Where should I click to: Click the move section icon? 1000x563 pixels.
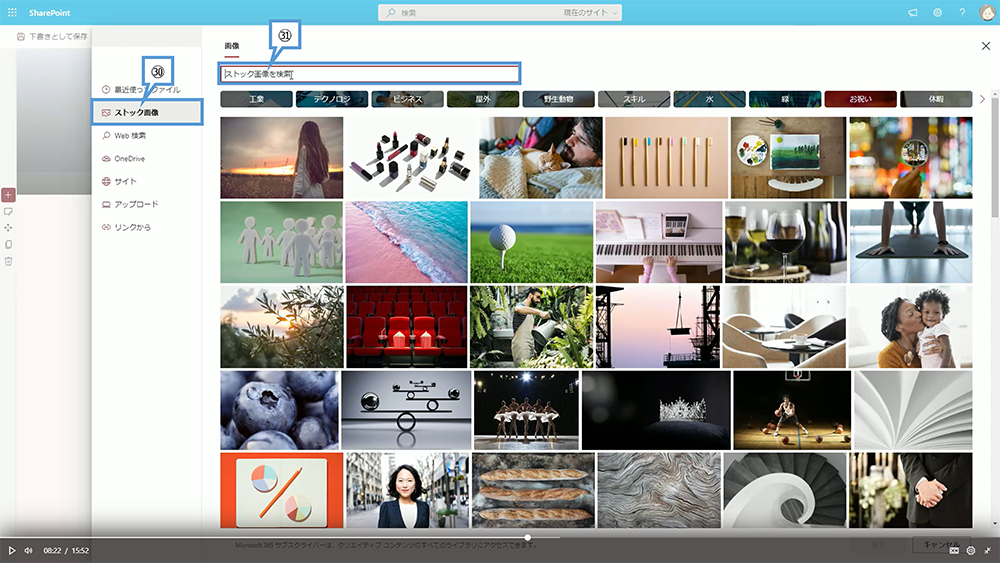[8, 228]
